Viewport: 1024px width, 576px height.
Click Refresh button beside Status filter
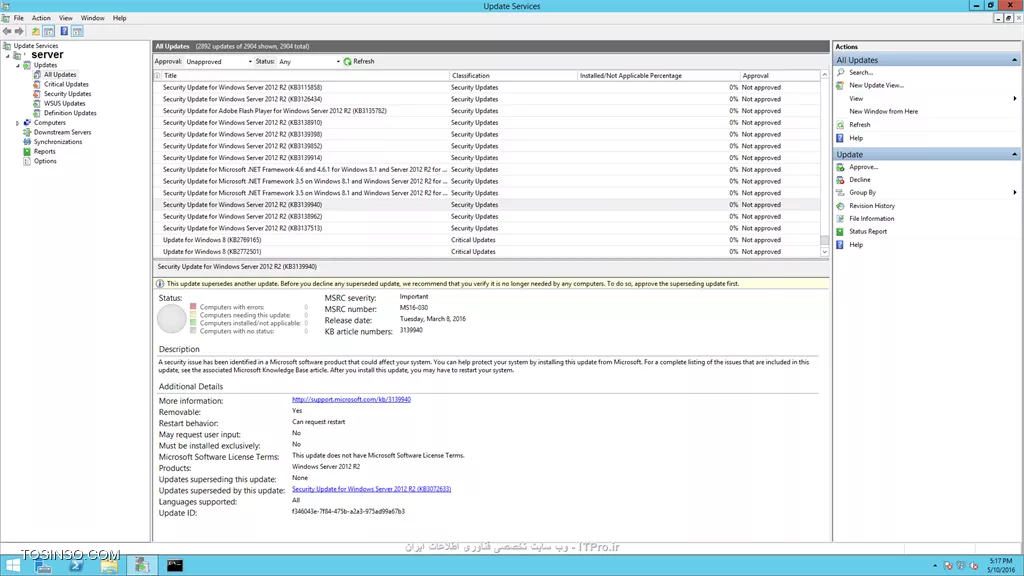coord(359,61)
